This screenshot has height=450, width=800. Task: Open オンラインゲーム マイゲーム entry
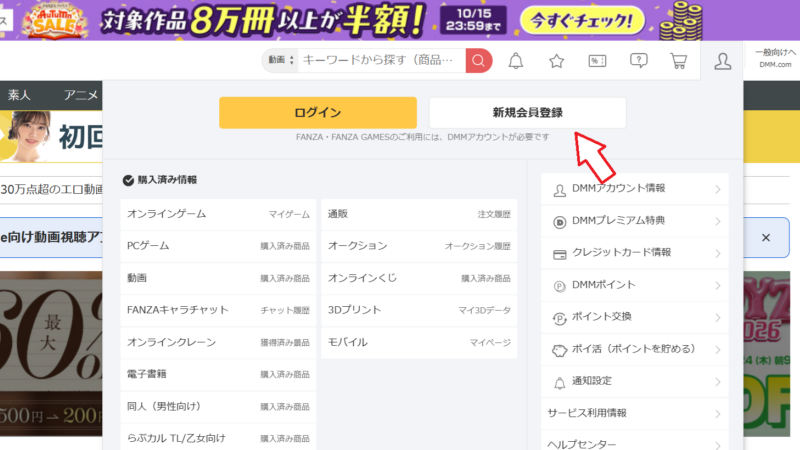(218, 214)
